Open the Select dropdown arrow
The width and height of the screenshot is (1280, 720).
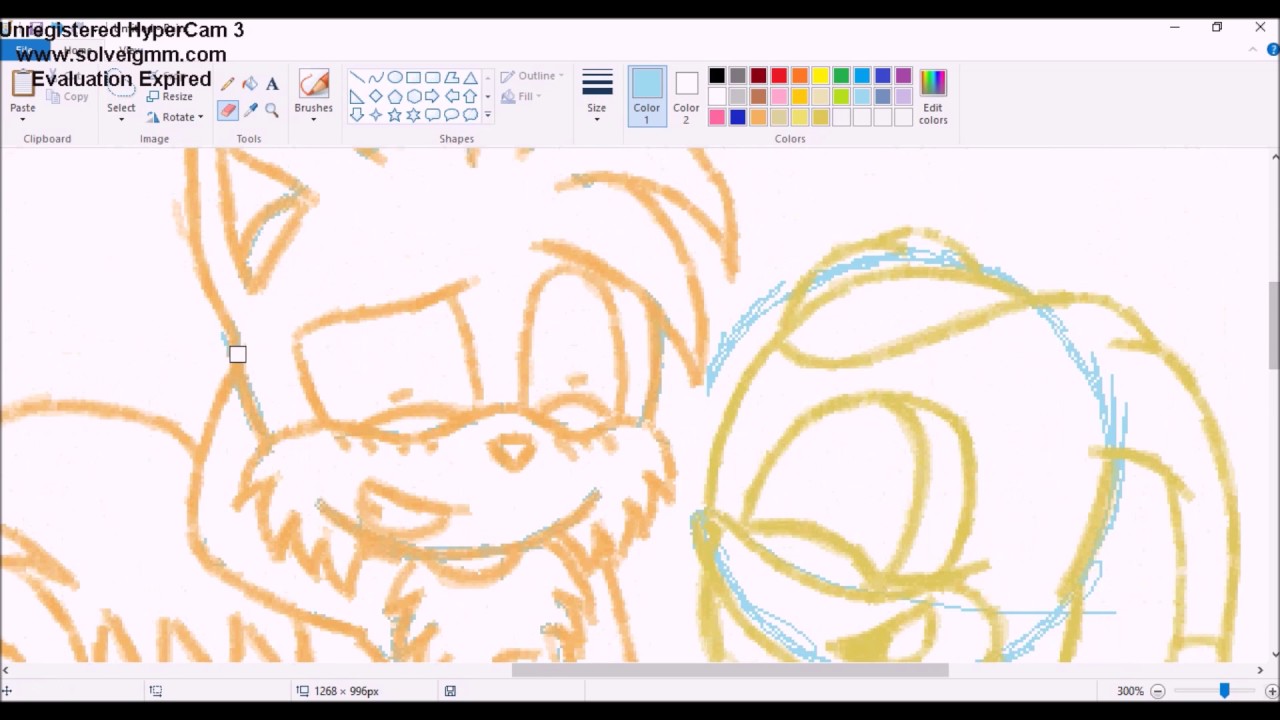tap(121, 119)
